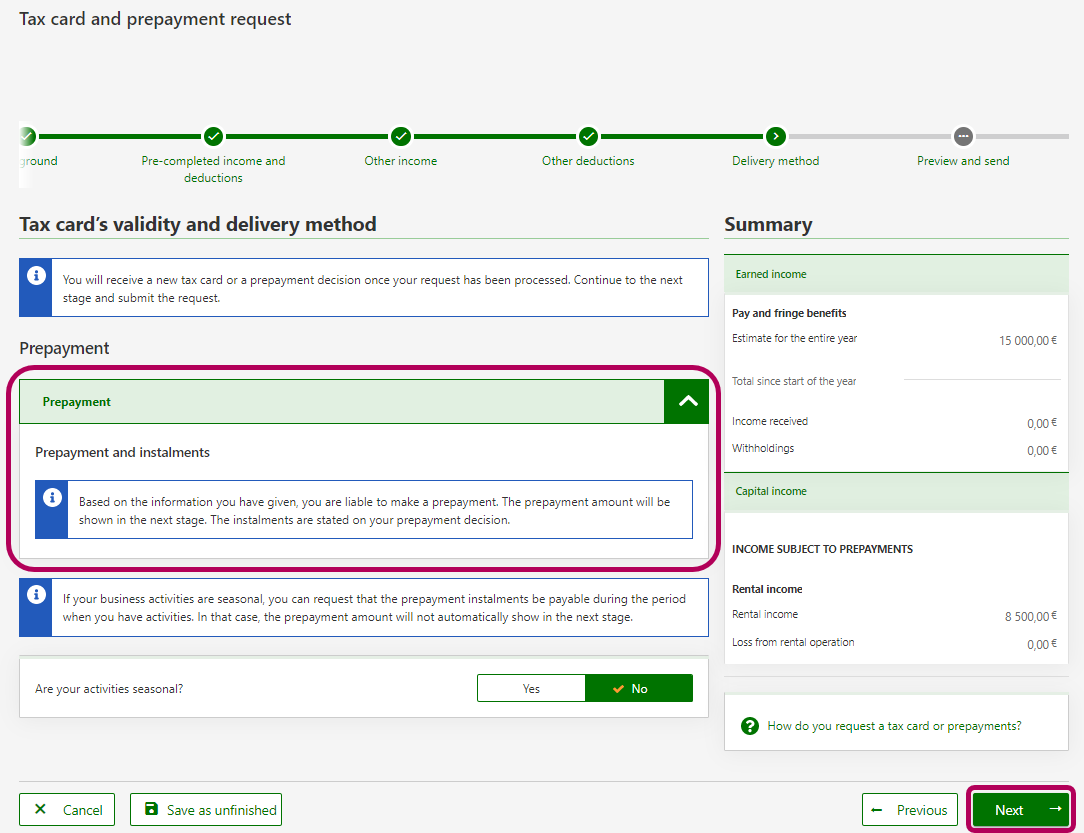1084x833 pixels.
Task: Click the question mark help icon
Action: (x=750, y=726)
